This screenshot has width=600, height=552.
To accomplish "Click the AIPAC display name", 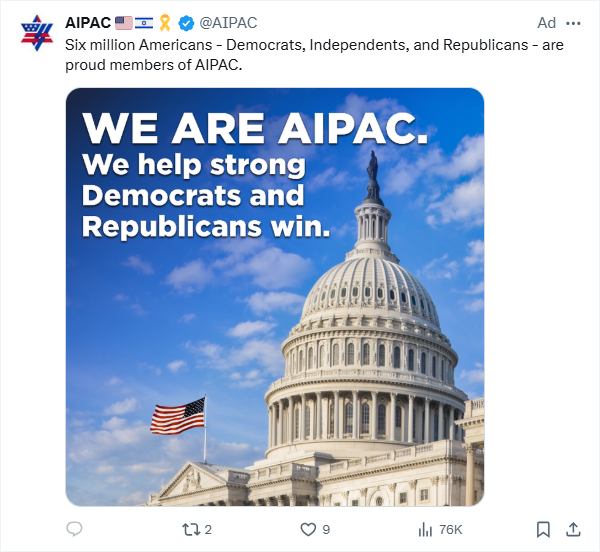I will pyautogui.click(x=87, y=23).
